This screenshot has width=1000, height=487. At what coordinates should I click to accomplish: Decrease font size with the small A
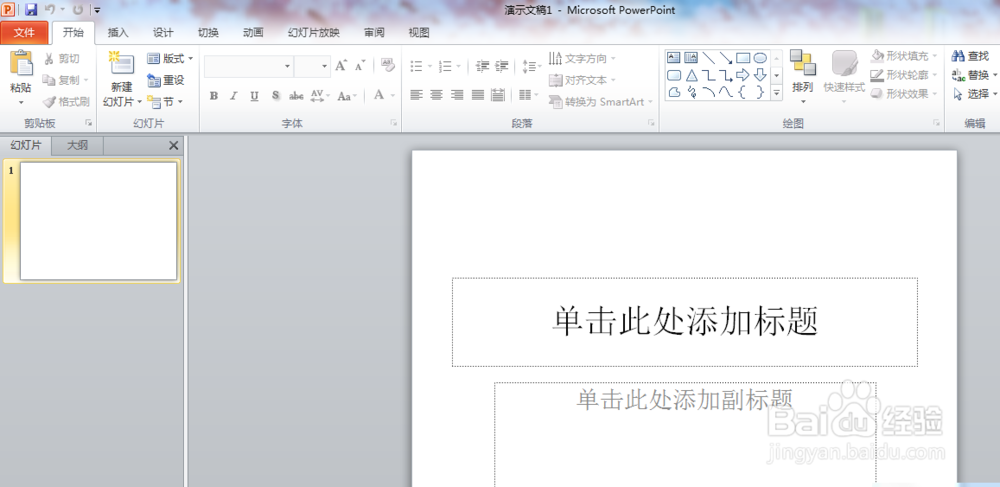tap(360, 66)
